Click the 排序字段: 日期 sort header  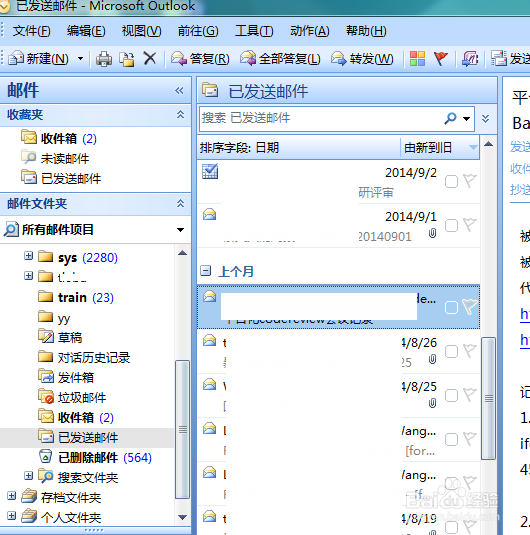pos(298,148)
